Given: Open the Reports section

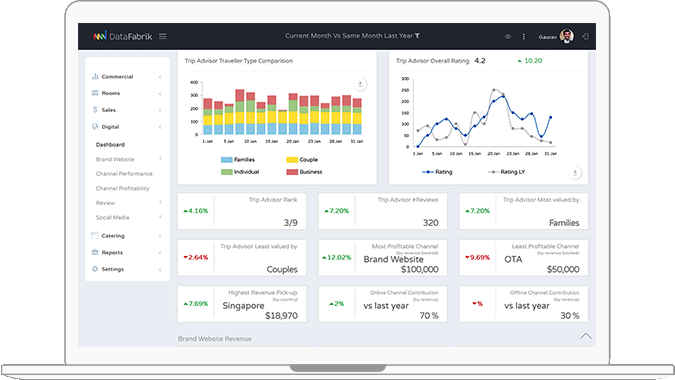Looking at the screenshot, I should pos(127,252).
